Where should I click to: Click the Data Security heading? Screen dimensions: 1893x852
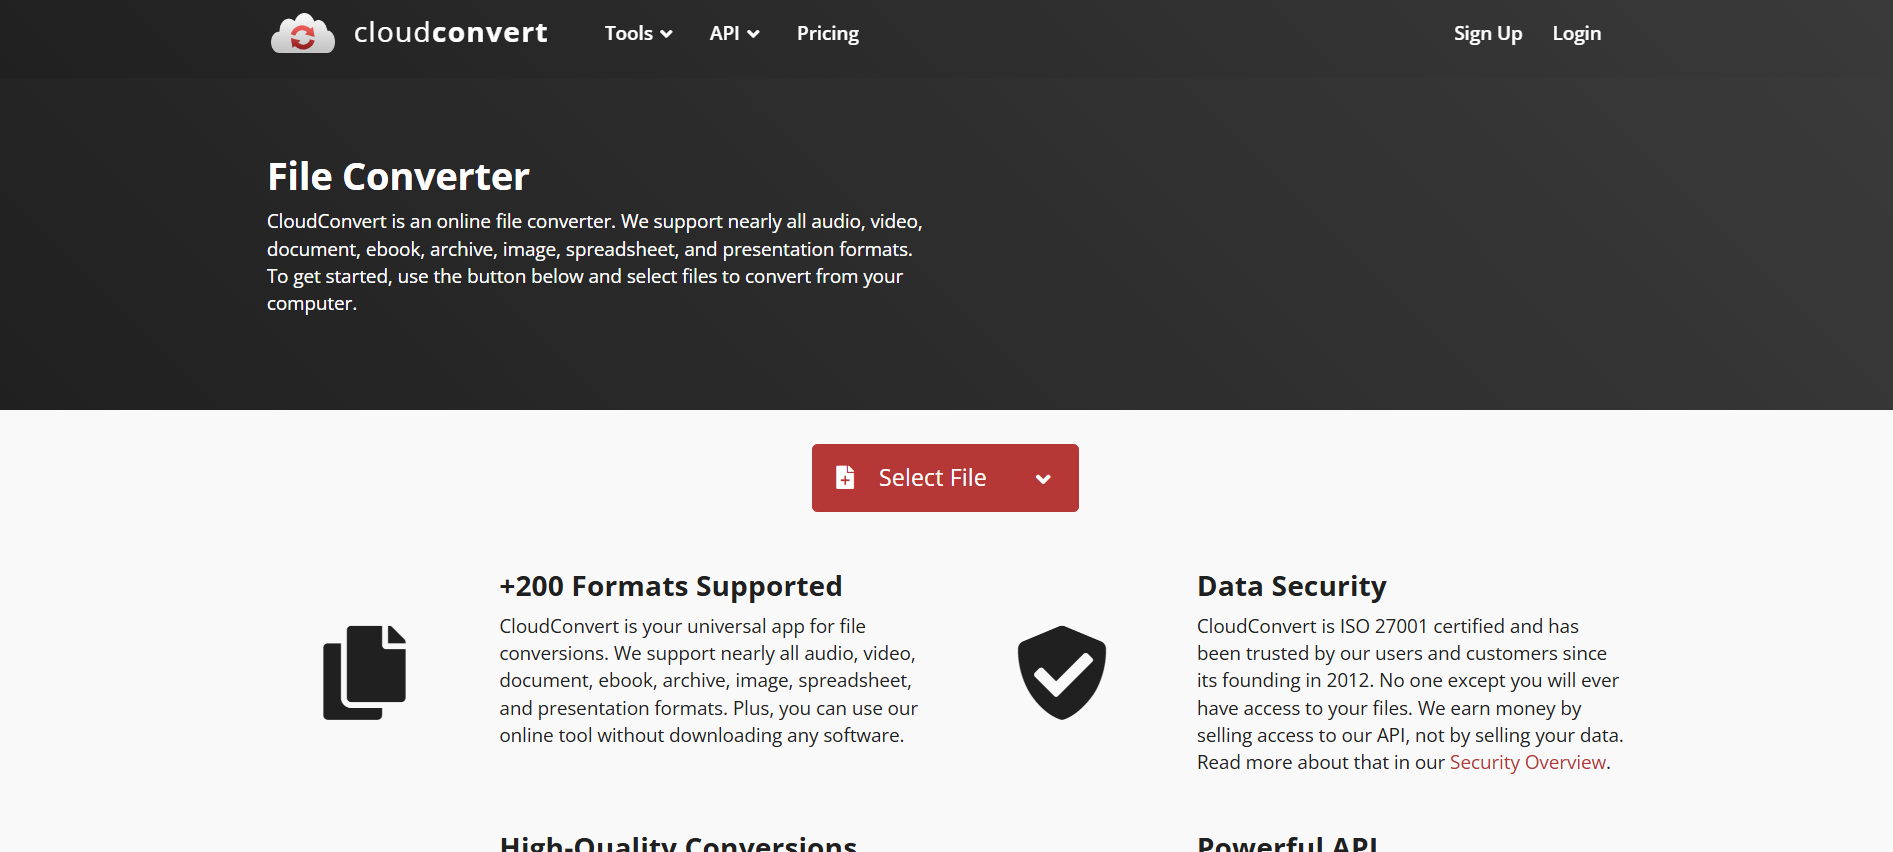click(x=1292, y=586)
